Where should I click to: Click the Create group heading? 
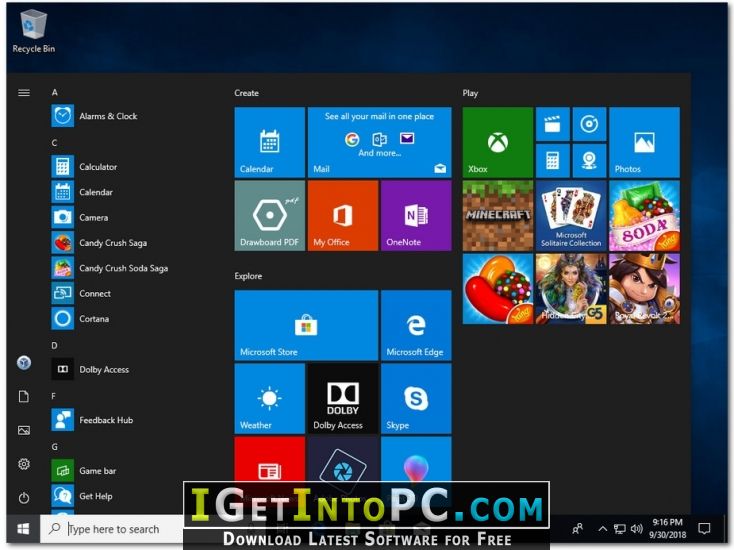pyautogui.click(x=246, y=93)
